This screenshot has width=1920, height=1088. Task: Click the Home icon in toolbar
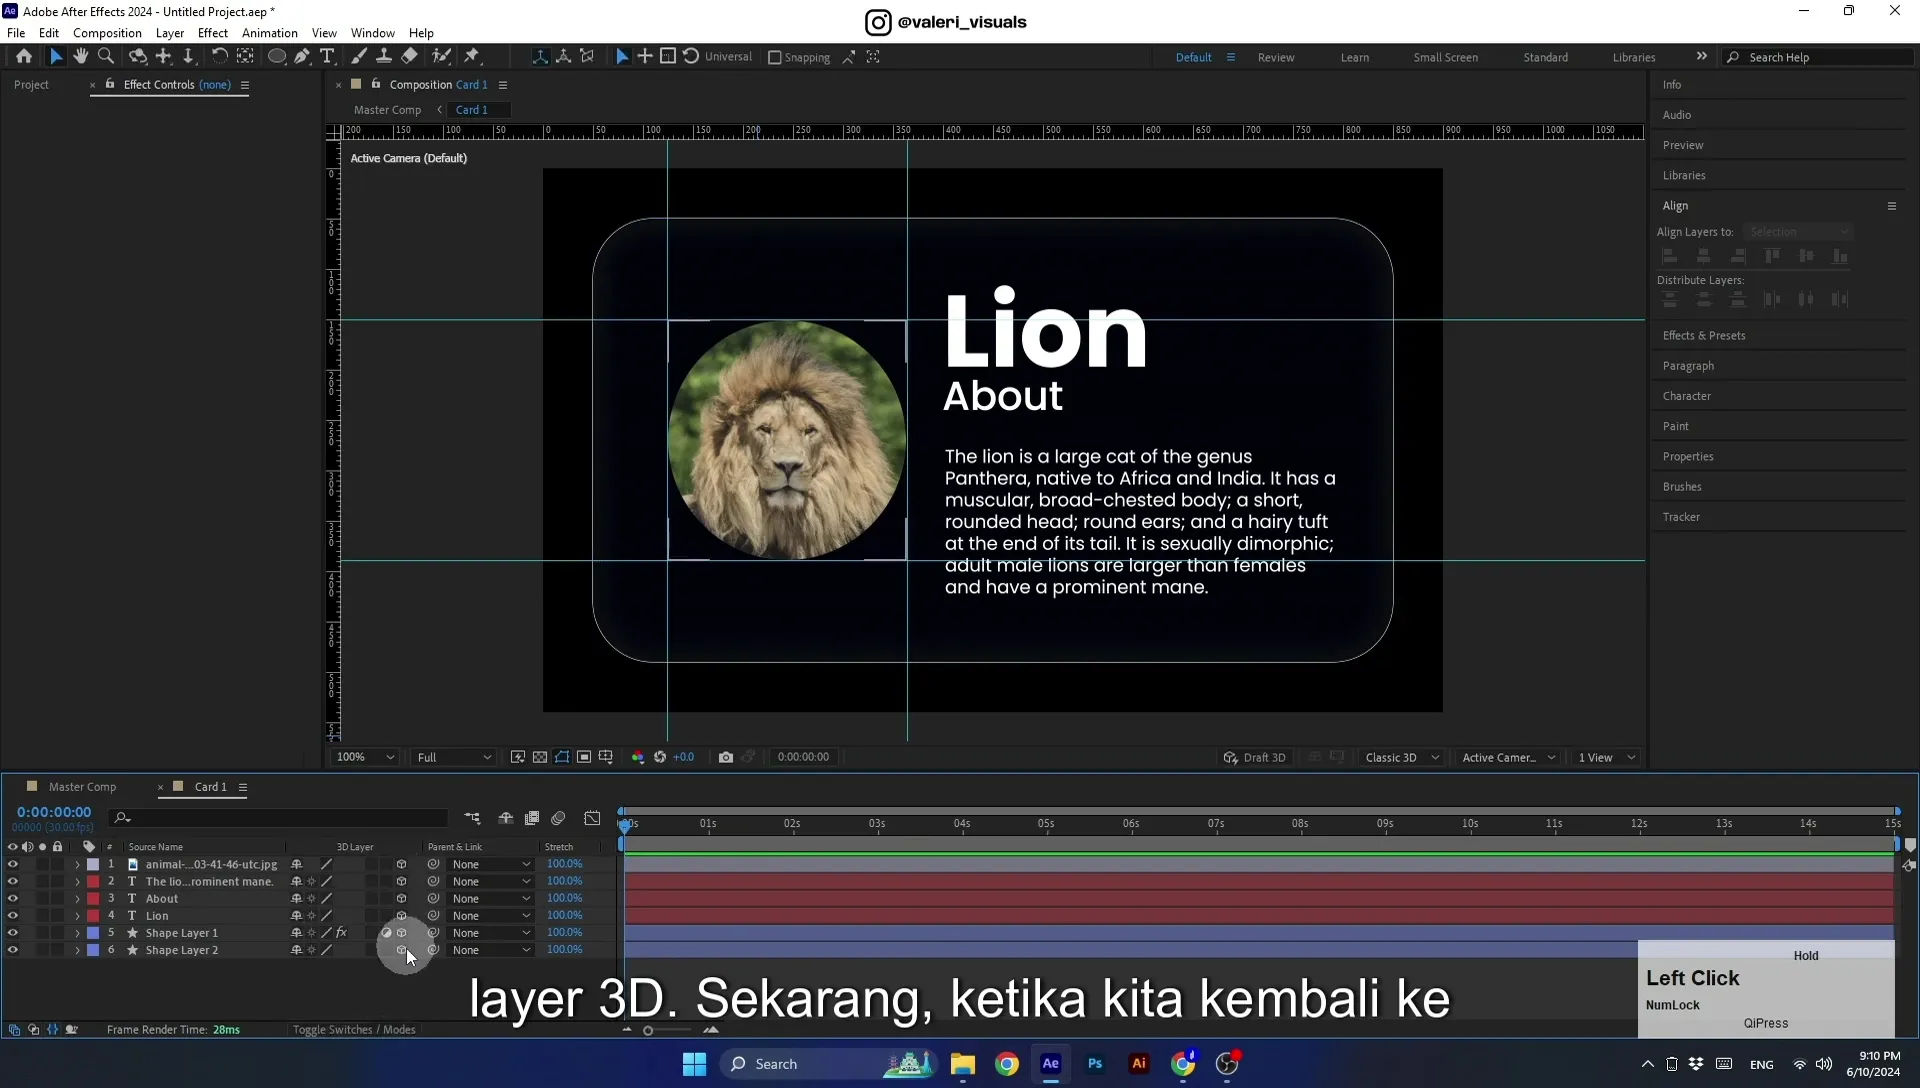tap(24, 57)
